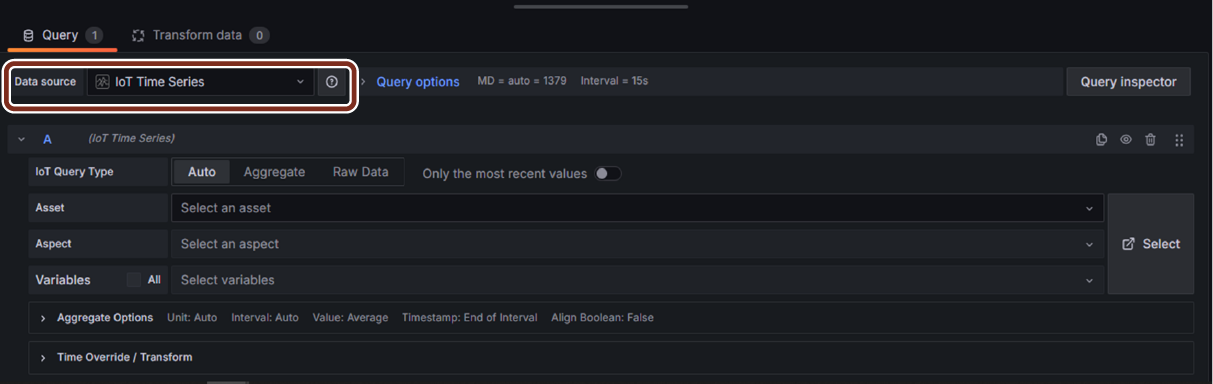This screenshot has width=1213, height=384.
Task: Click the IoT Time Series data source icon
Action: (102, 82)
